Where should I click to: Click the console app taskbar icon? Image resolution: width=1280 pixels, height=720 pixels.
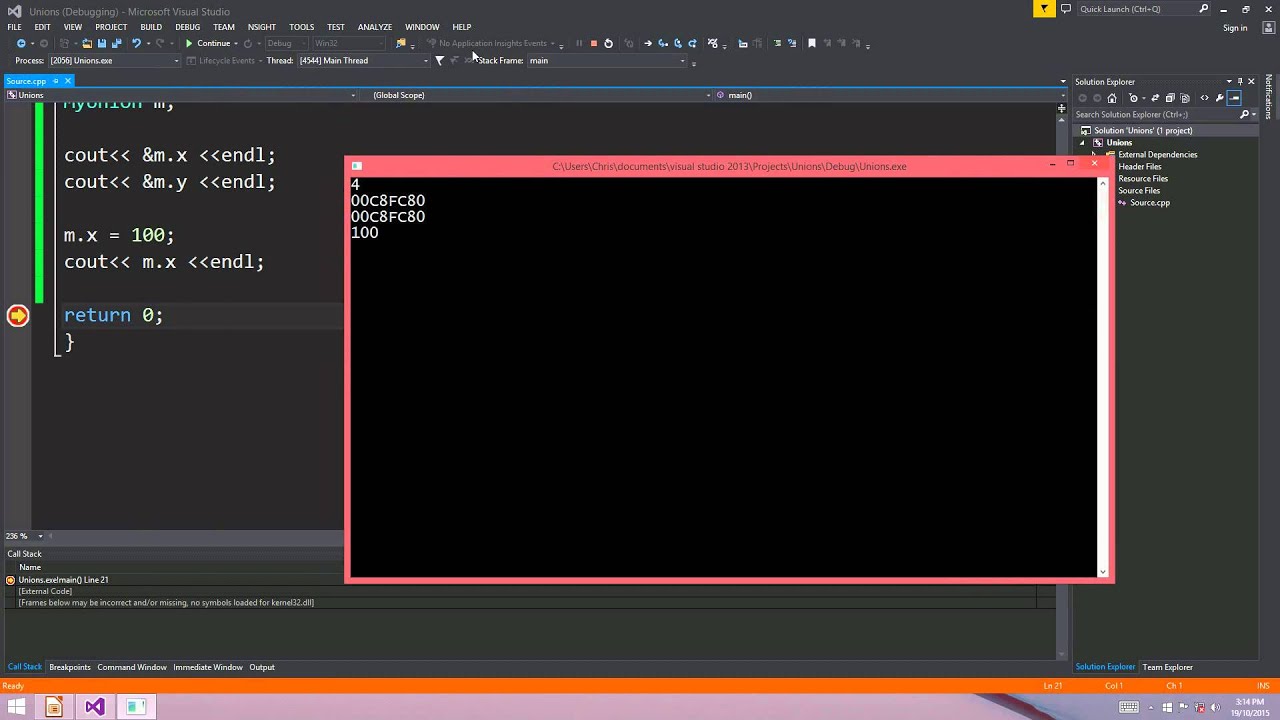tap(135, 707)
